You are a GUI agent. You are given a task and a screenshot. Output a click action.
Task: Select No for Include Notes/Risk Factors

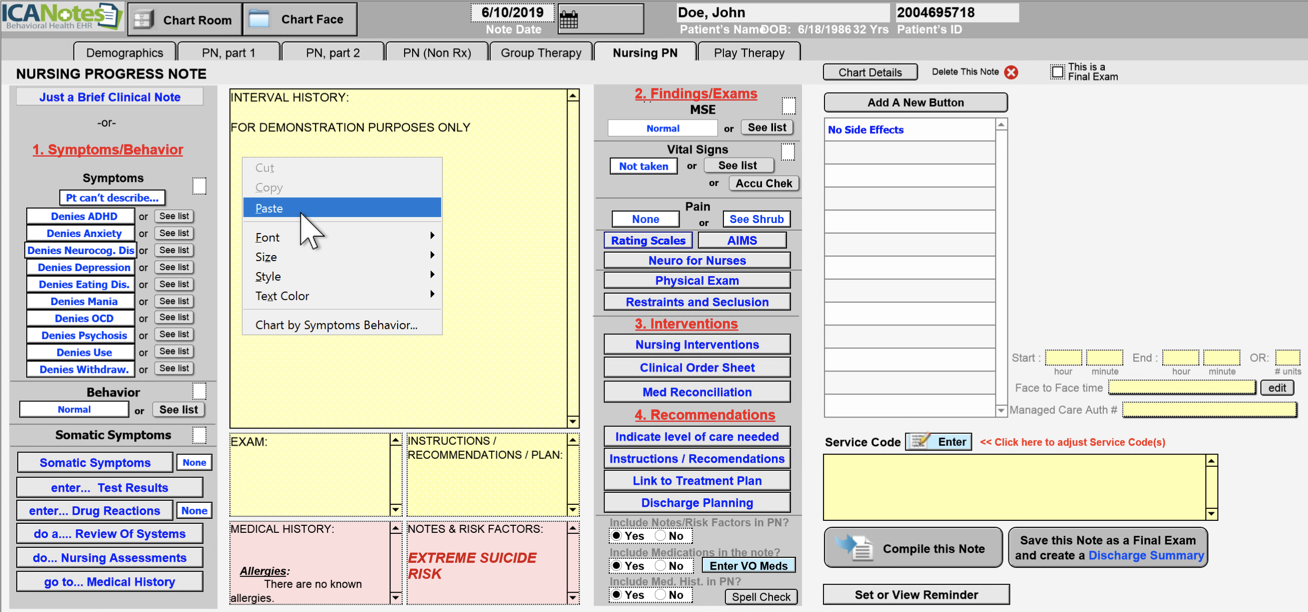tap(661, 537)
